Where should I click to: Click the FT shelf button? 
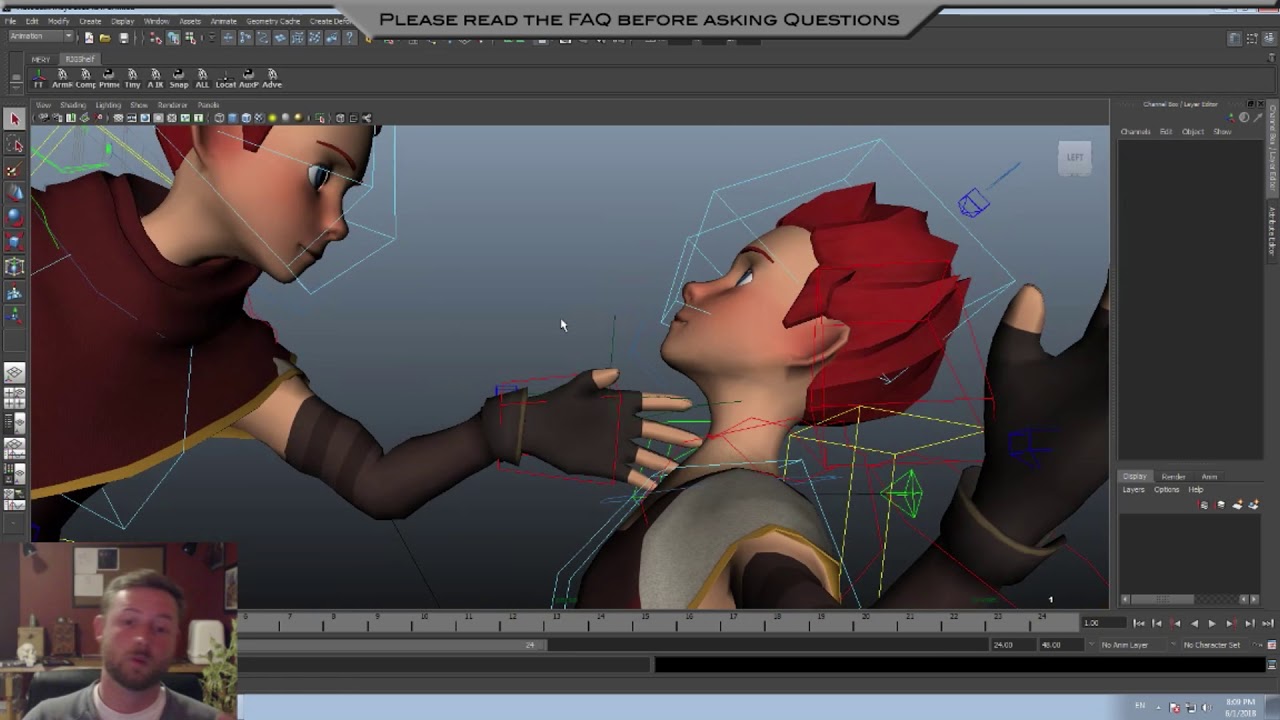39,78
